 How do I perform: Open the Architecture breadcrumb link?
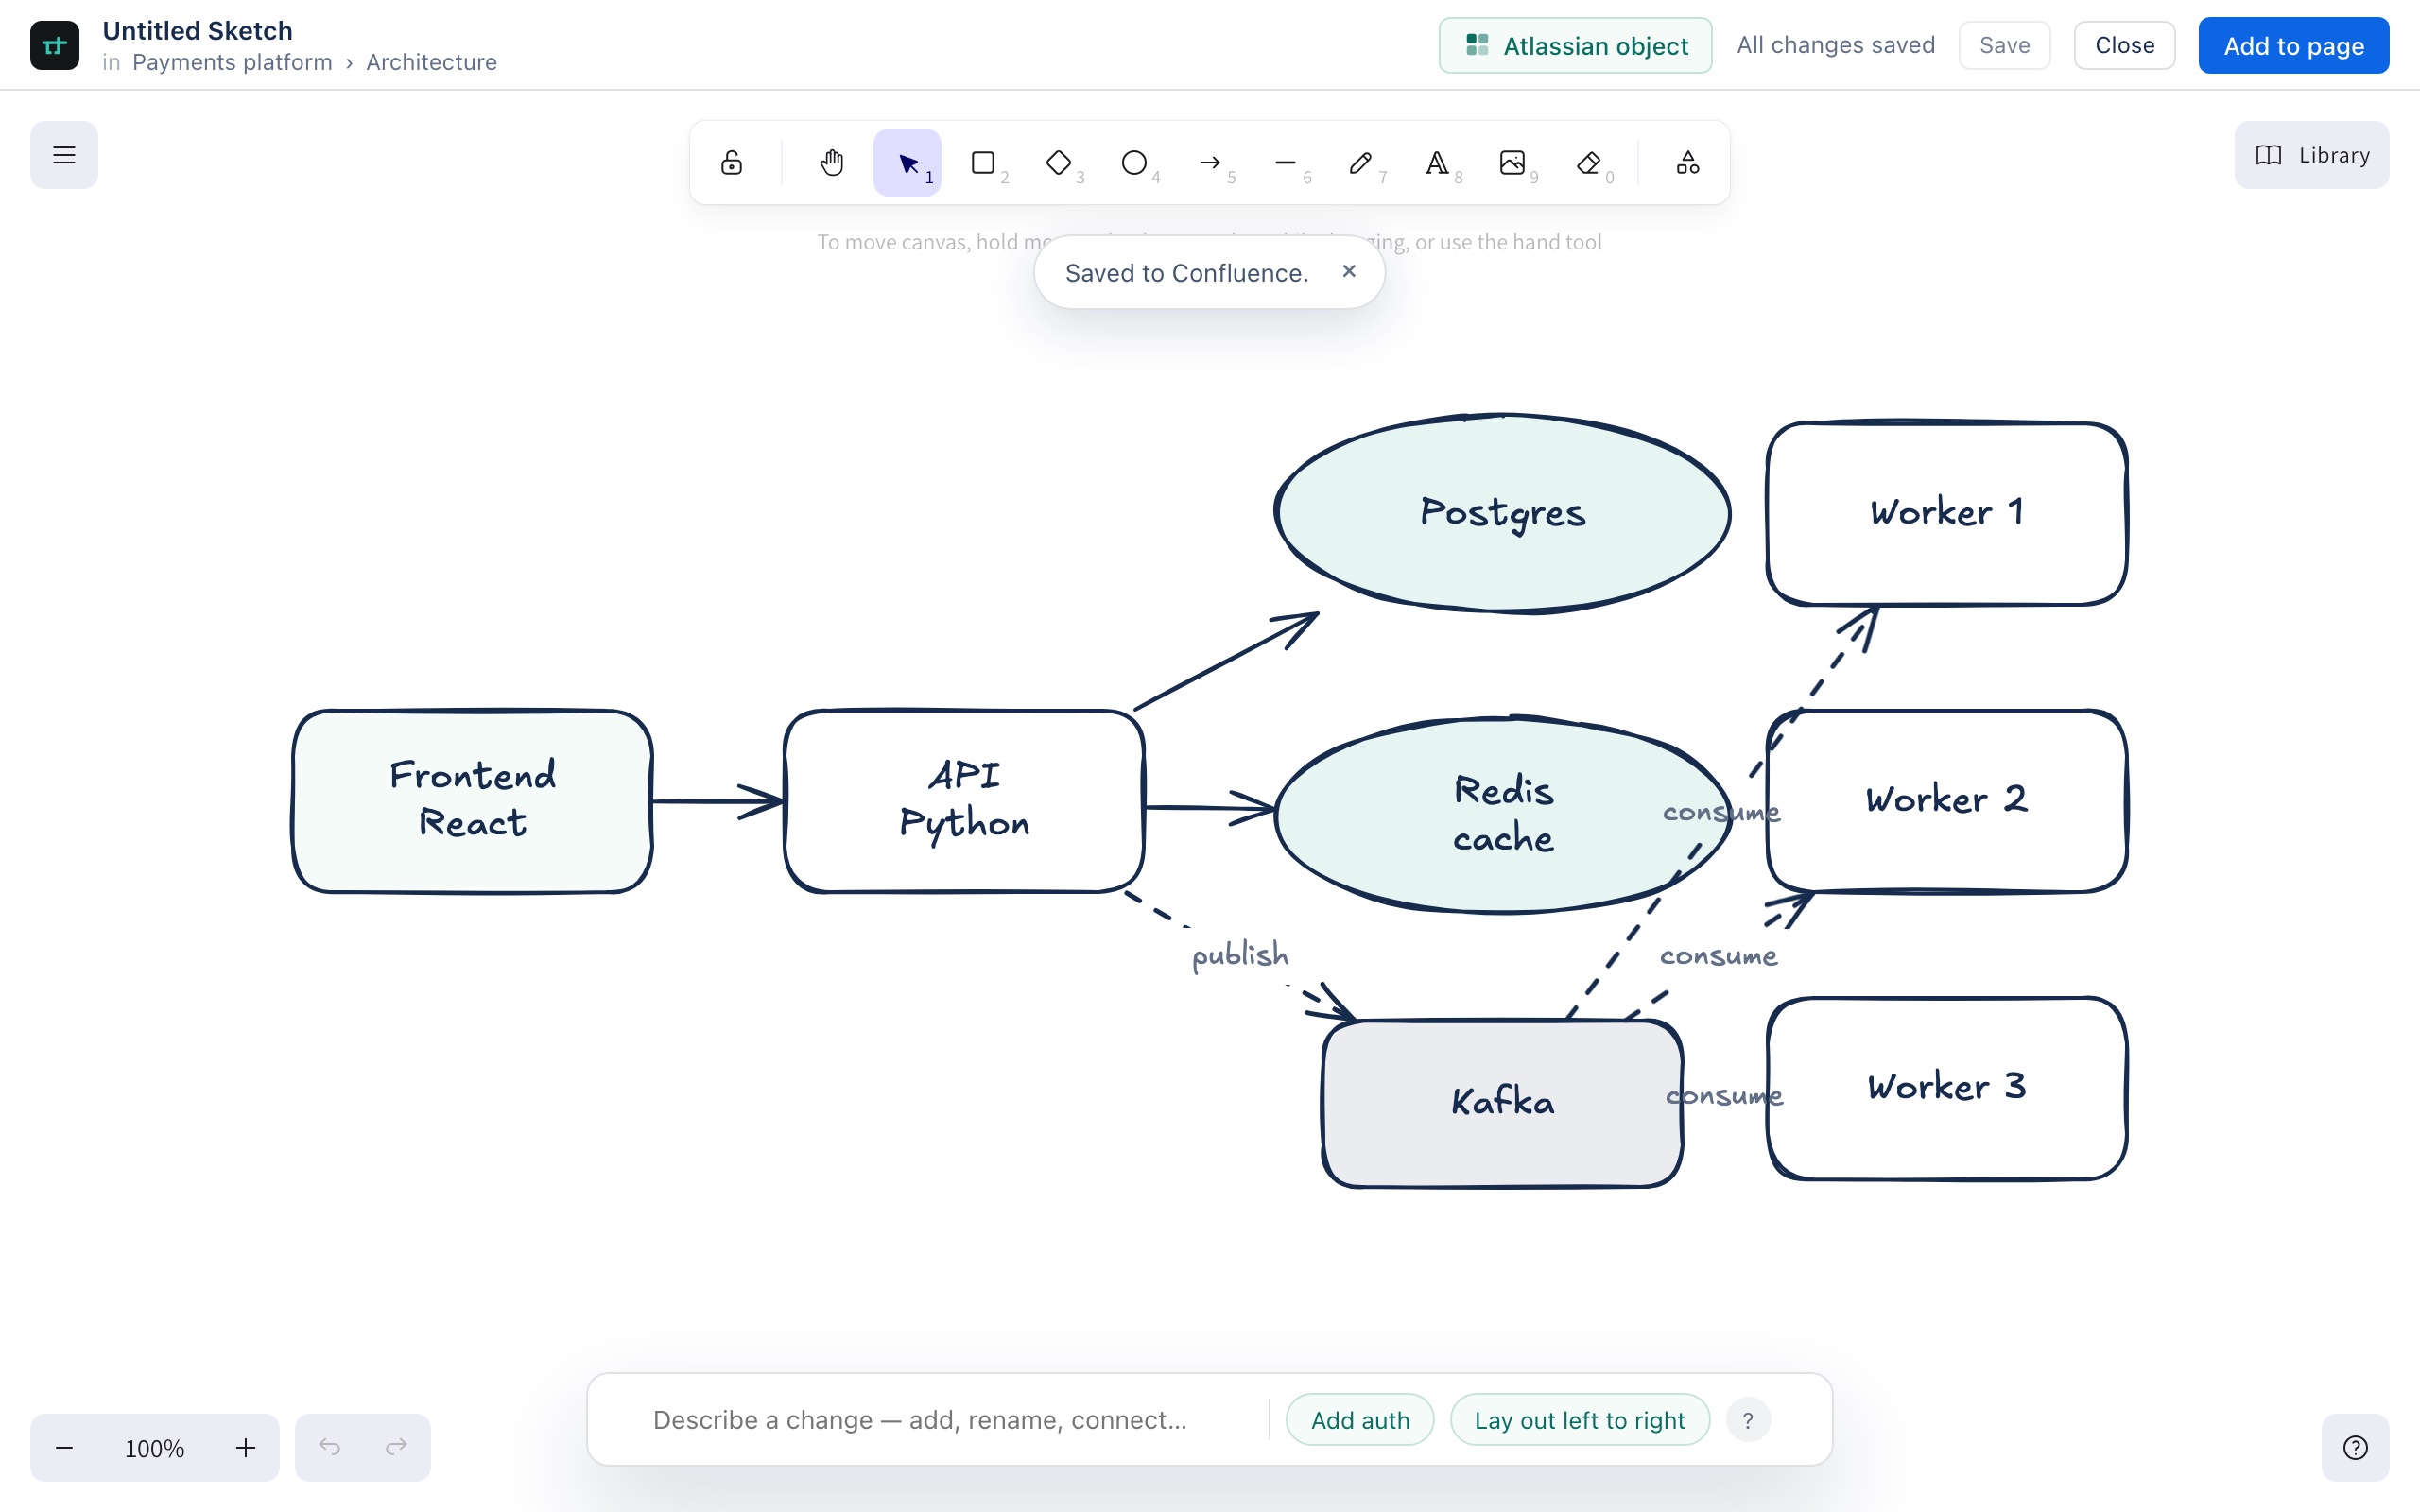(431, 62)
